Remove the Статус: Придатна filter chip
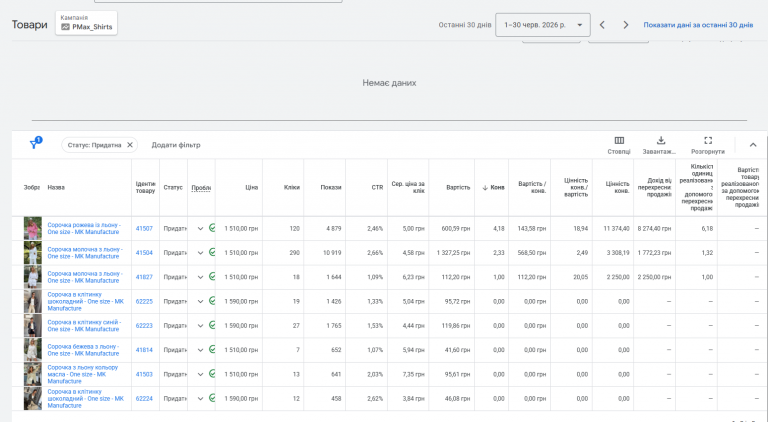The height and width of the screenshot is (422, 768). pyautogui.click(x=130, y=145)
